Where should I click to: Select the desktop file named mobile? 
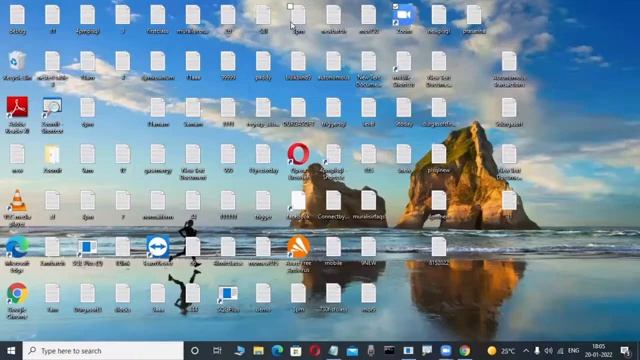click(333, 247)
